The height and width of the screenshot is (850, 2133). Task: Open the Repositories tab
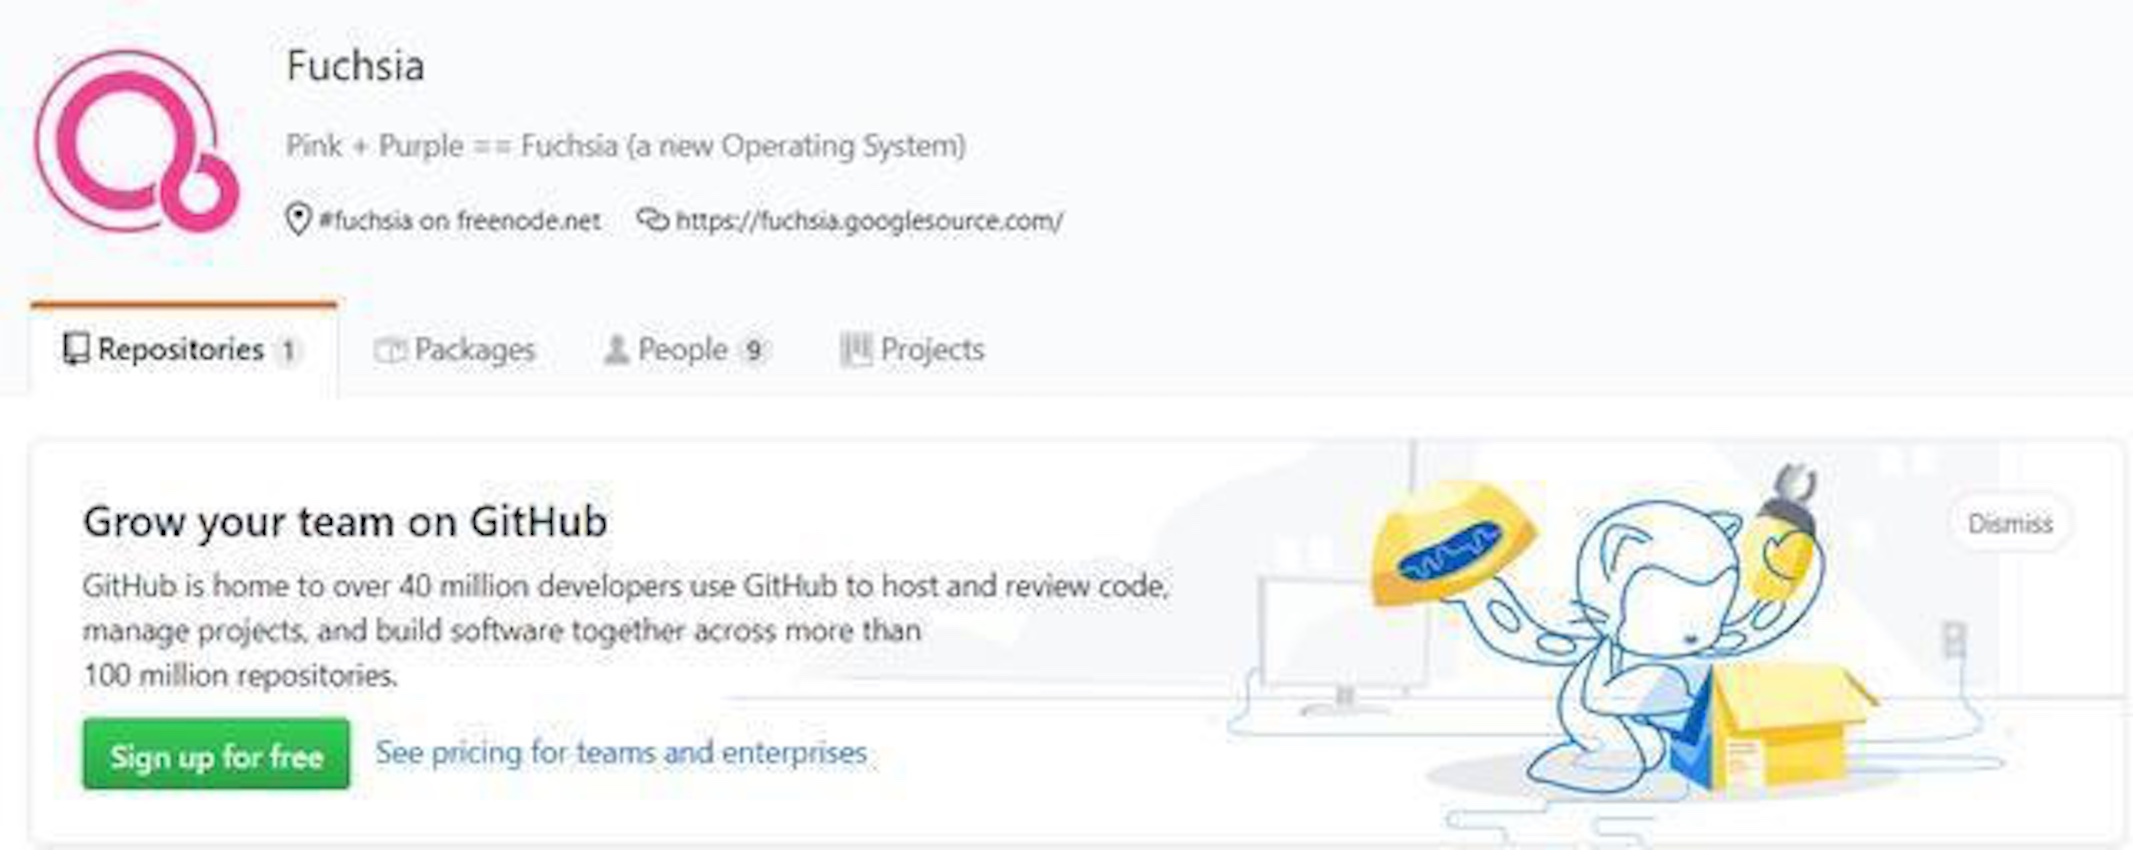[x=181, y=349]
